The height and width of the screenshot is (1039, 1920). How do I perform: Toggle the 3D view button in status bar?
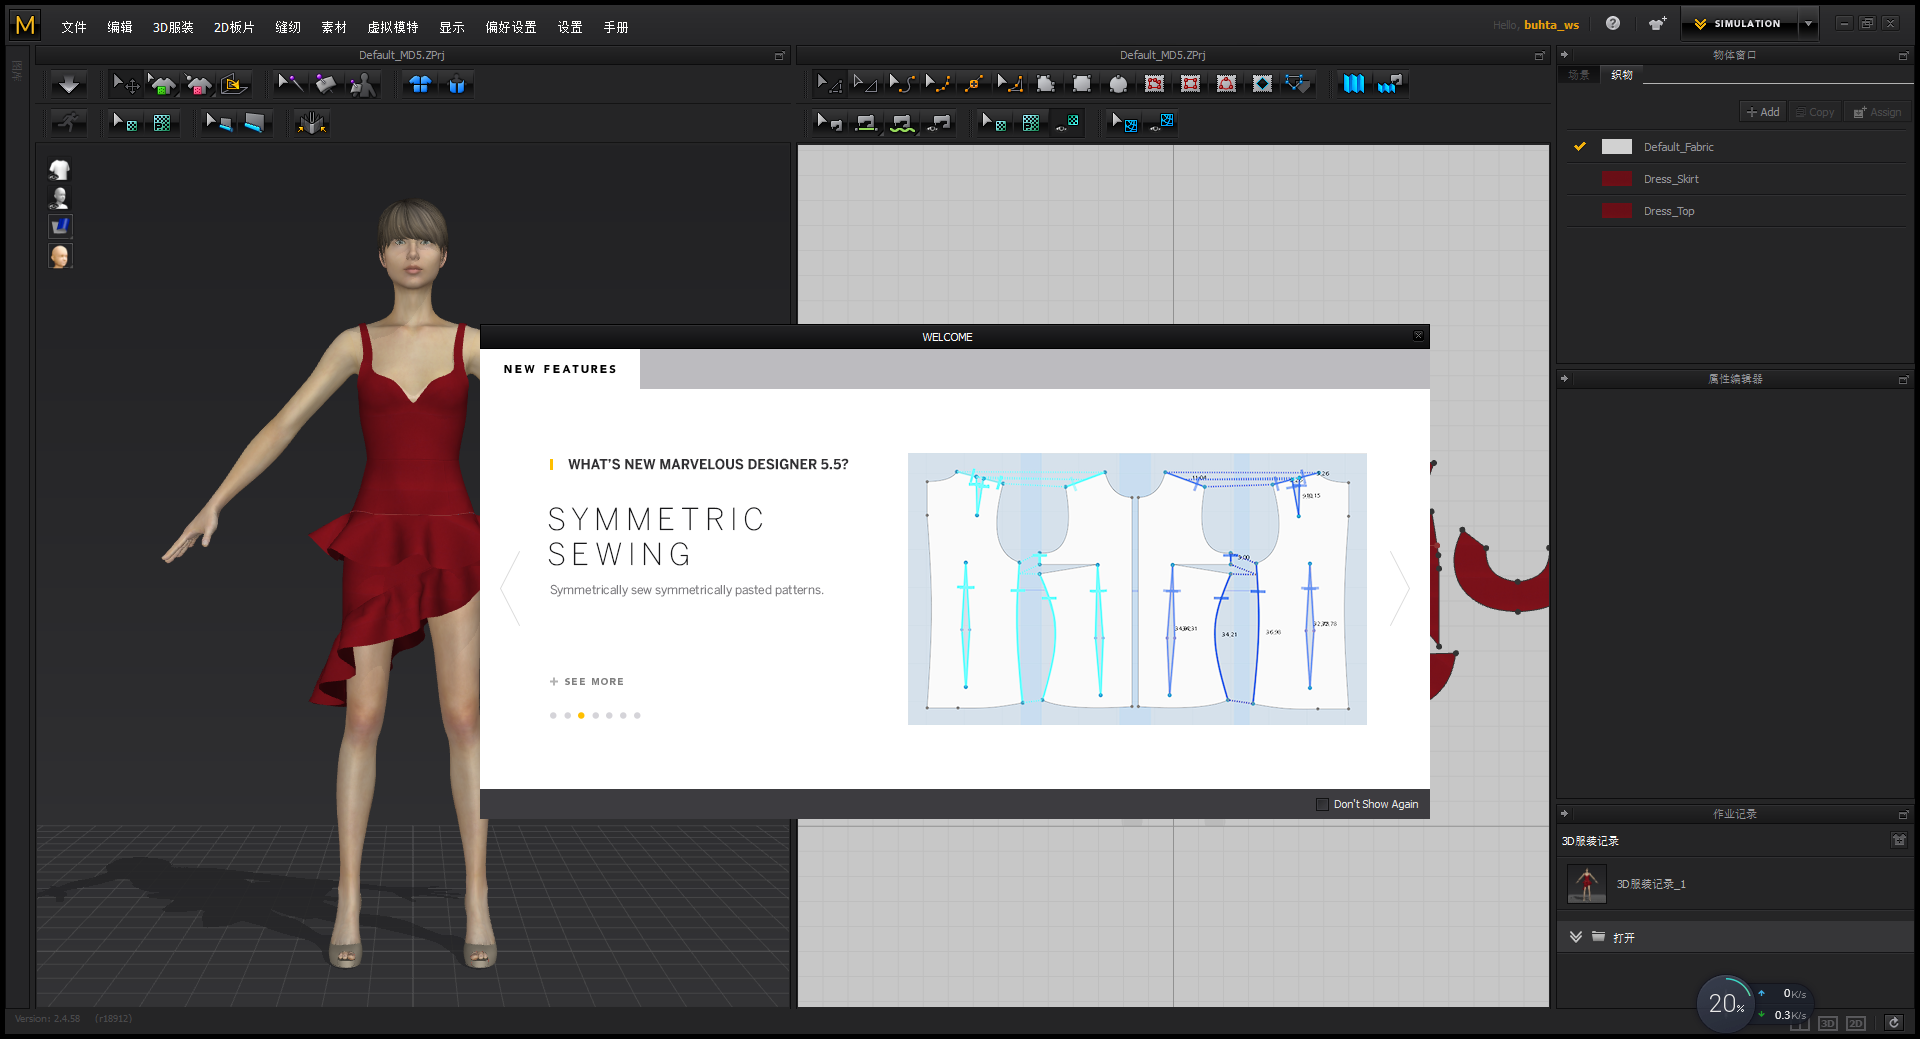pyautogui.click(x=1827, y=1023)
